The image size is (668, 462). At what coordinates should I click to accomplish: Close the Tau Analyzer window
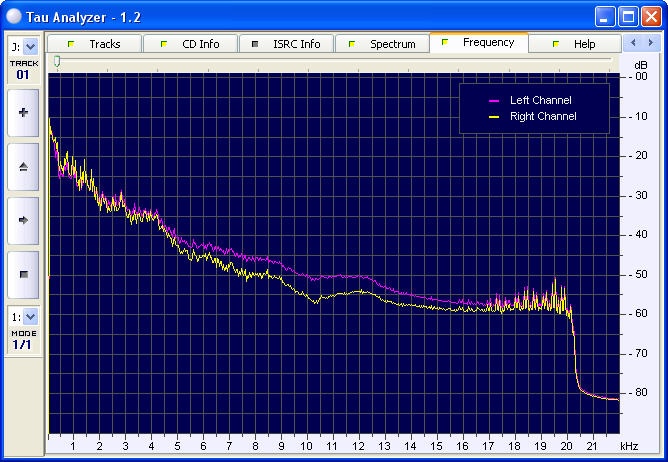click(x=651, y=17)
